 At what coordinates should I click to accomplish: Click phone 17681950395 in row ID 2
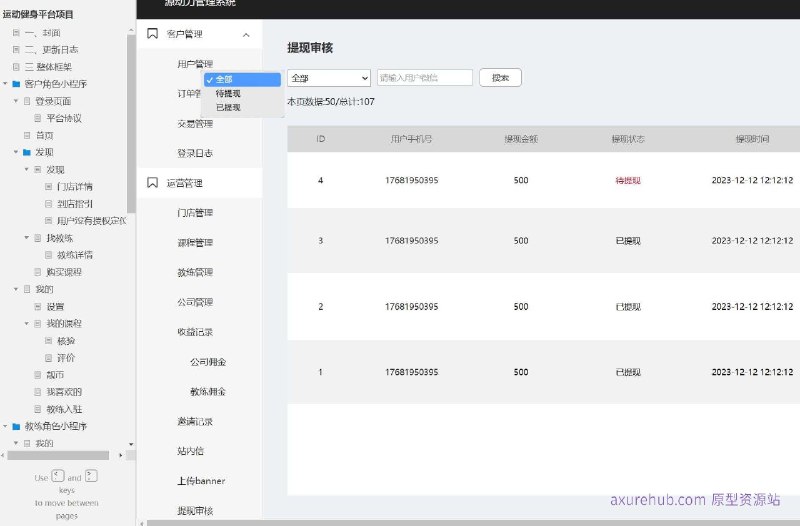pos(411,307)
